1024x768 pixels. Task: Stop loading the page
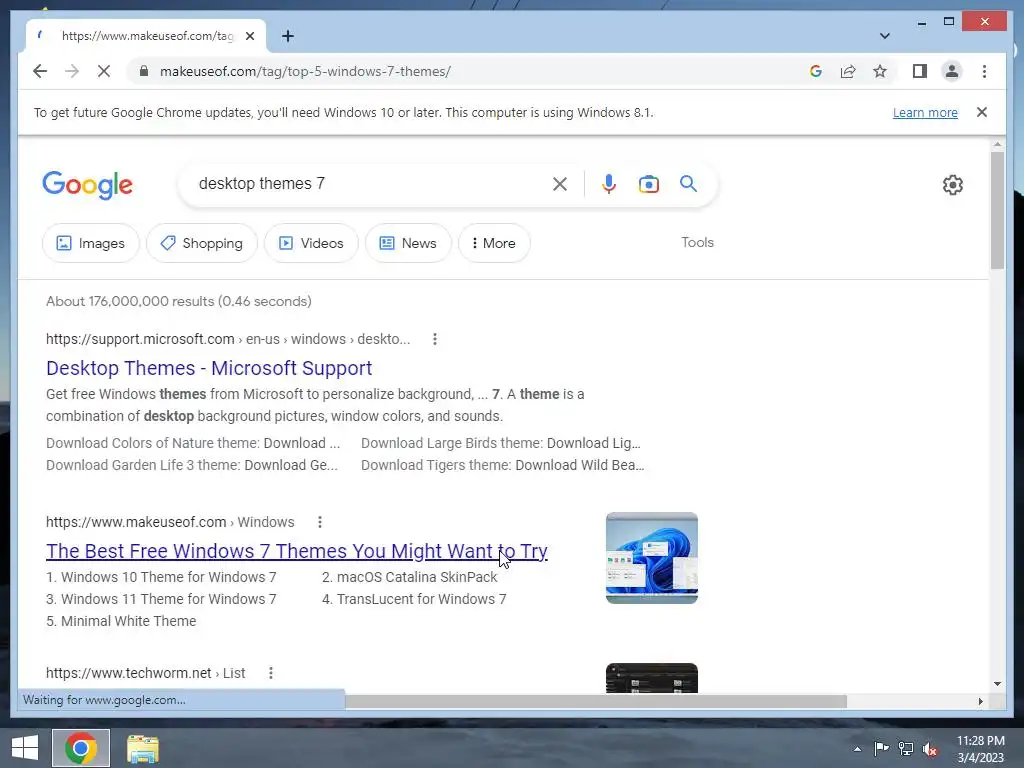tap(104, 71)
